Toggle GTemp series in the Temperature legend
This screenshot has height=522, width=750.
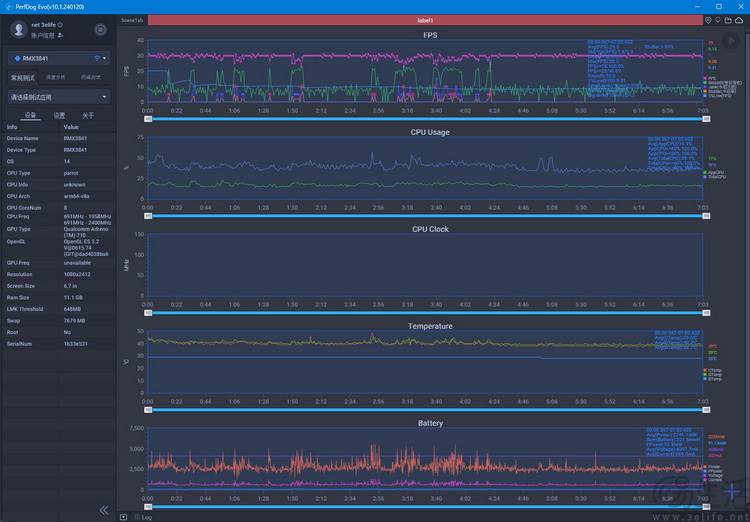click(712, 374)
